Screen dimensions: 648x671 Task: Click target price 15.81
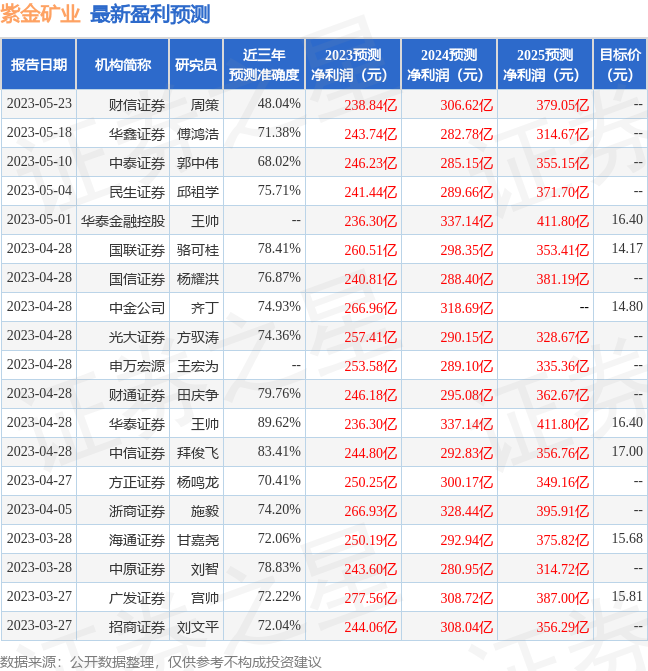coord(627,597)
